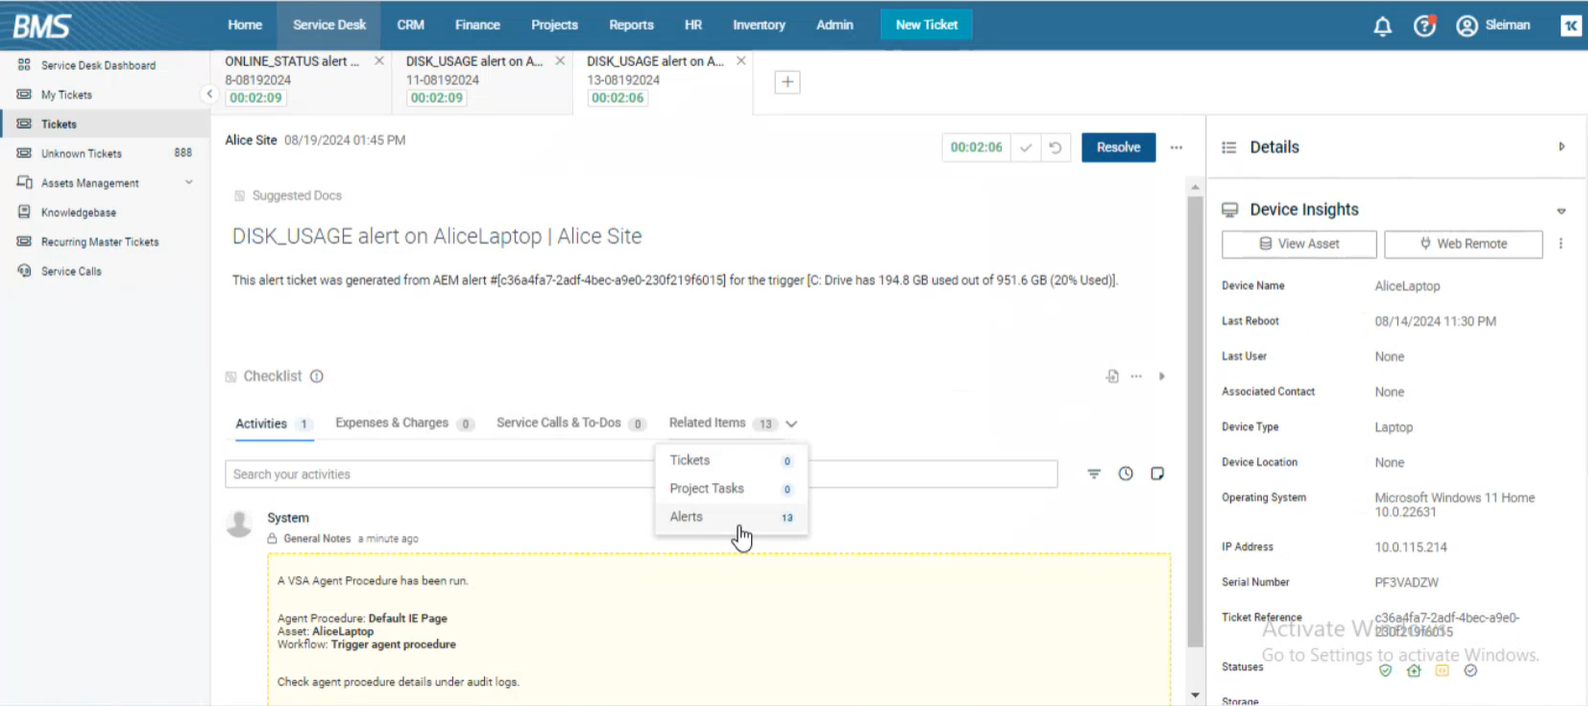1588x706 pixels.
Task: Open the activity filter icon
Action: click(x=1094, y=474)
